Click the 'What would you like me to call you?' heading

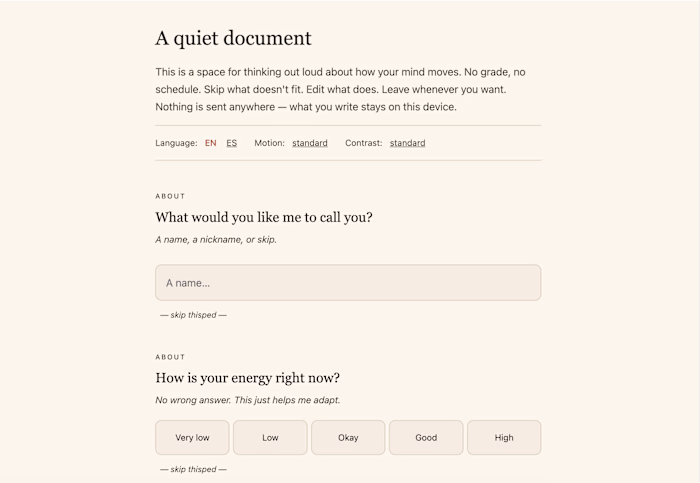(x=264, y=217)
